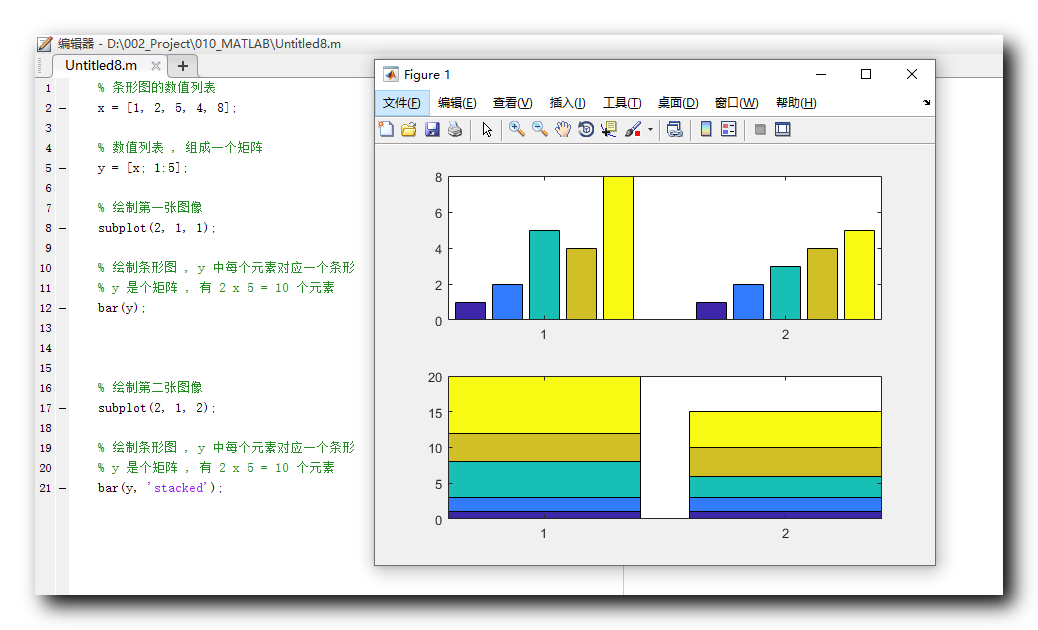Activate the Zoom In magnifier tool
Viewport: 1038px width, 630px height.
(x=517, y=129)
